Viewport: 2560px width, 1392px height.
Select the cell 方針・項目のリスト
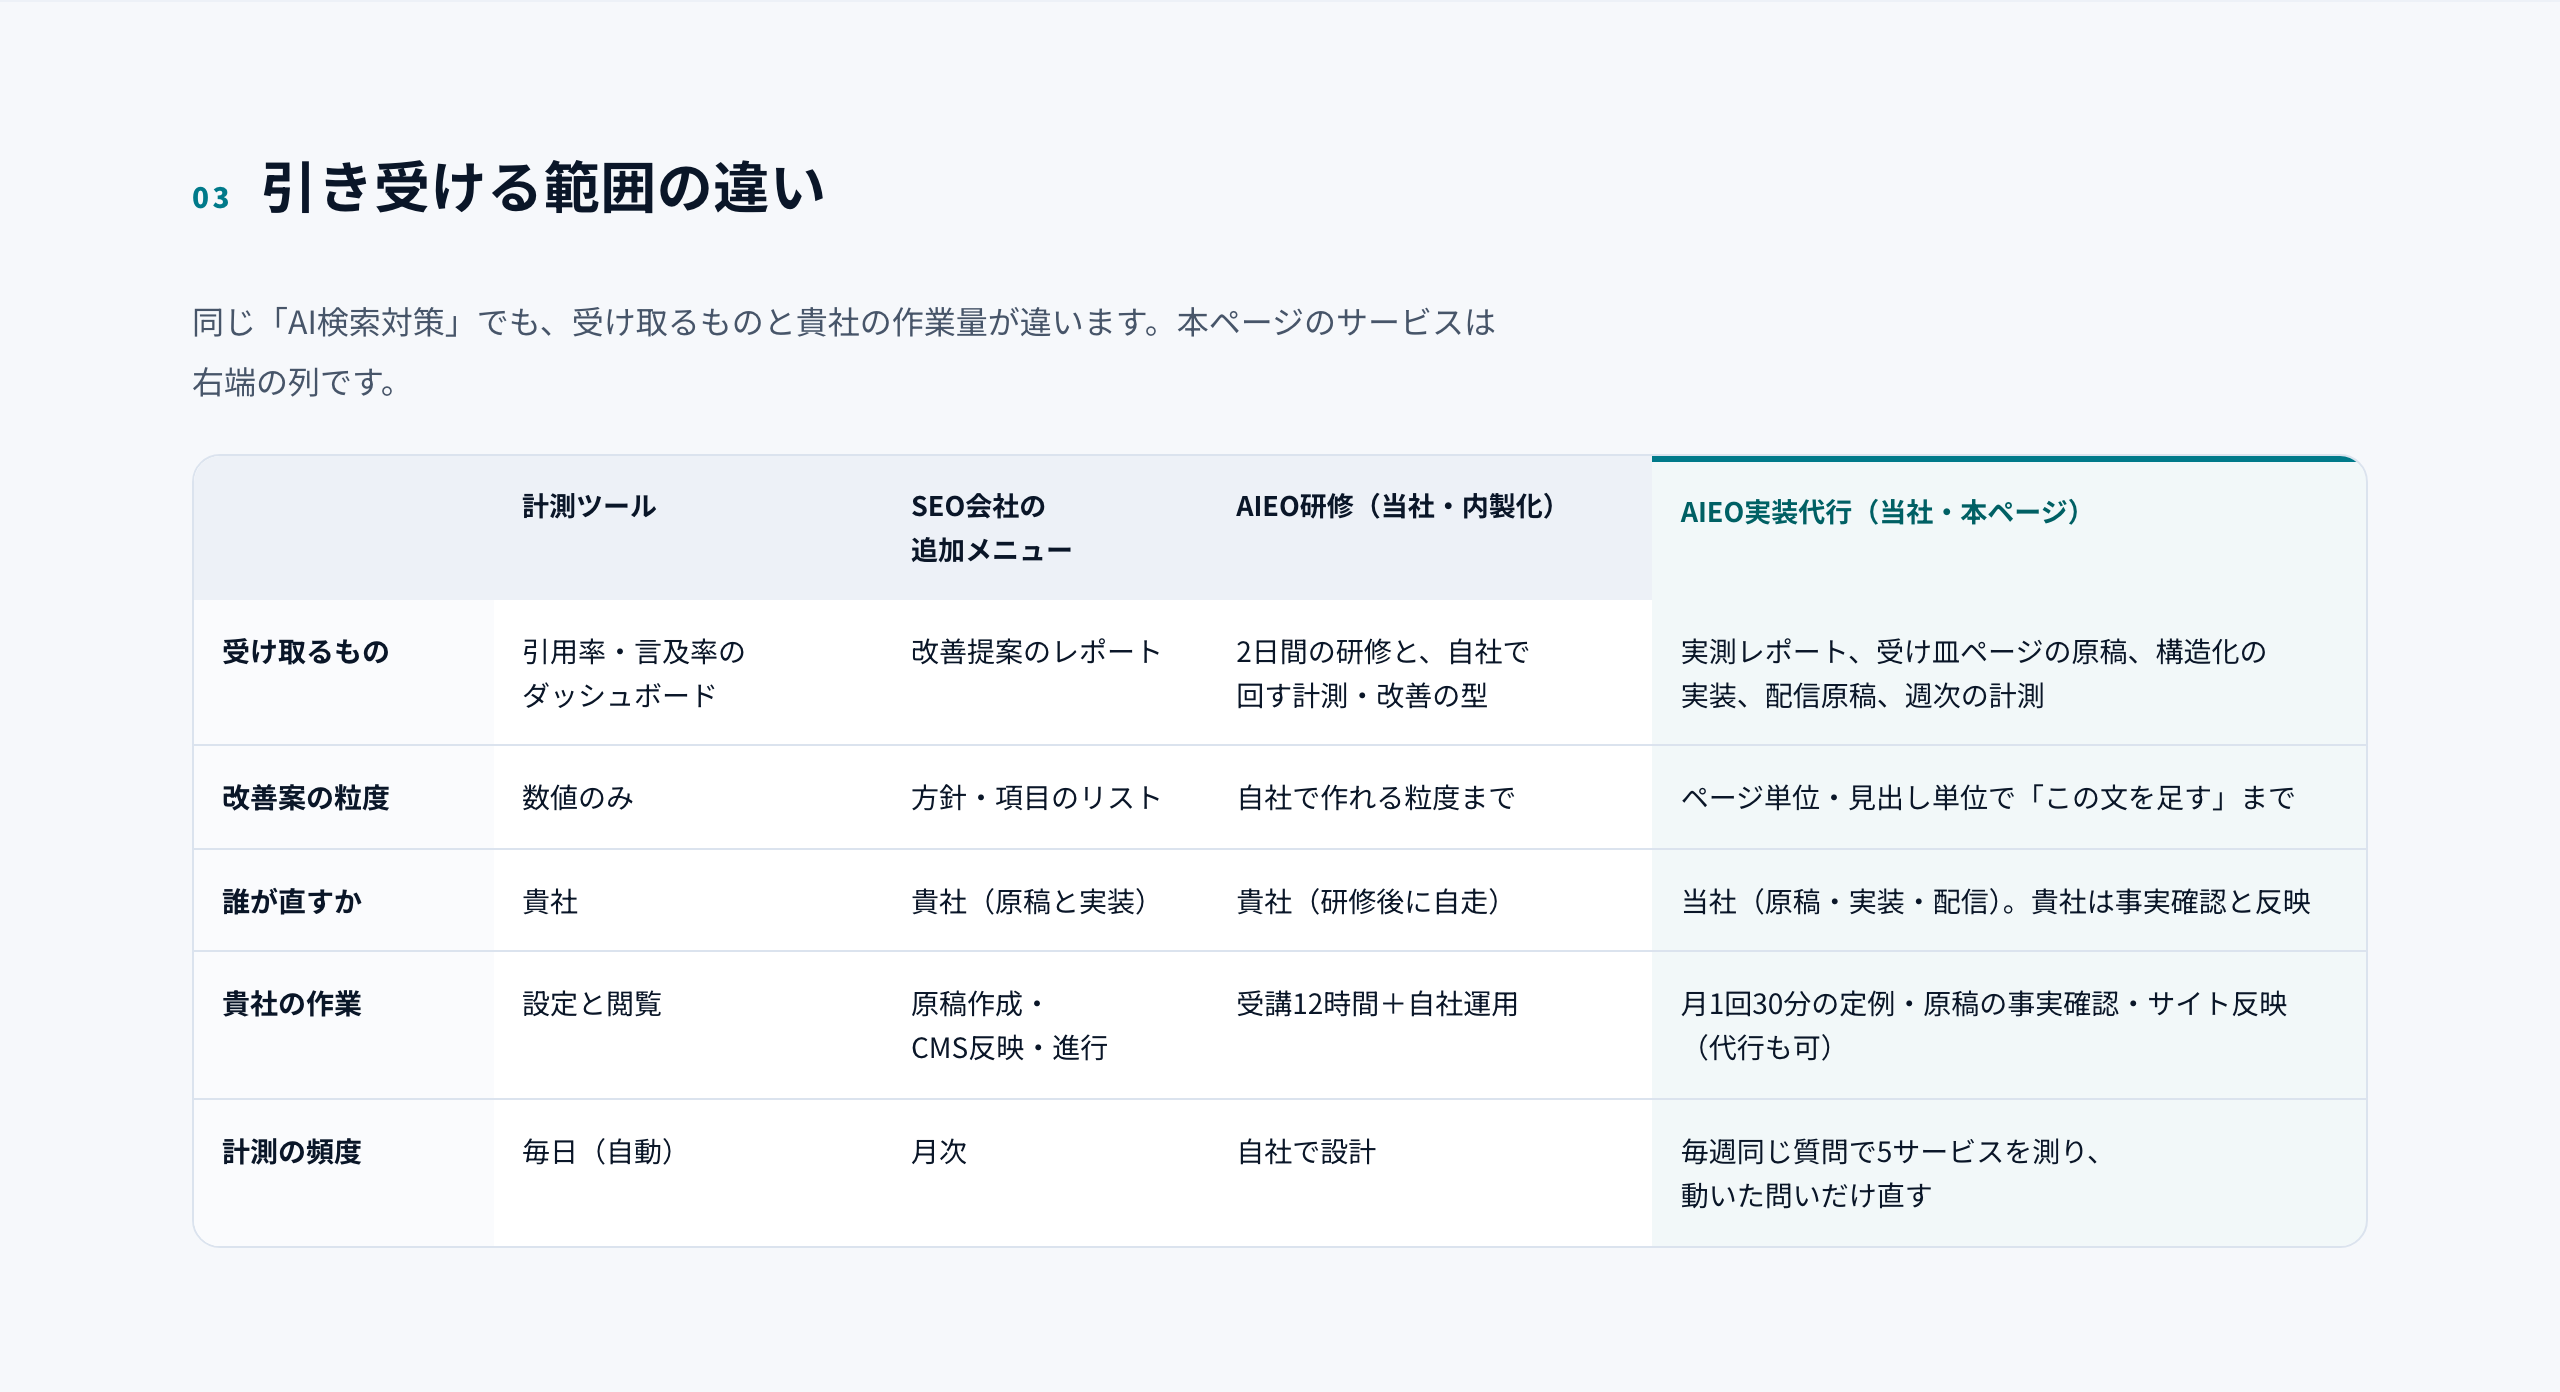point(1036,798)
